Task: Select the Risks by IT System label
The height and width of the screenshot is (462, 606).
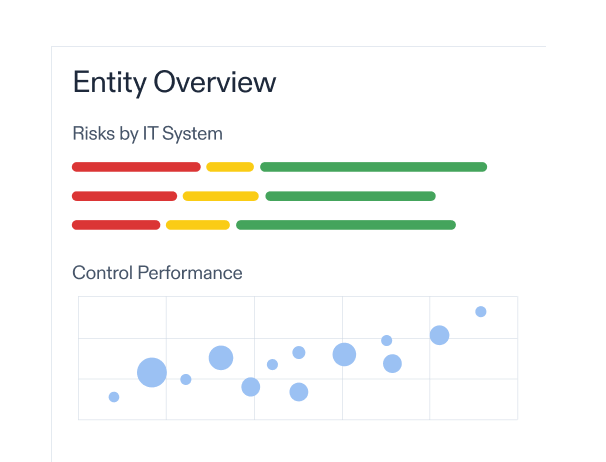Action: 147,134
